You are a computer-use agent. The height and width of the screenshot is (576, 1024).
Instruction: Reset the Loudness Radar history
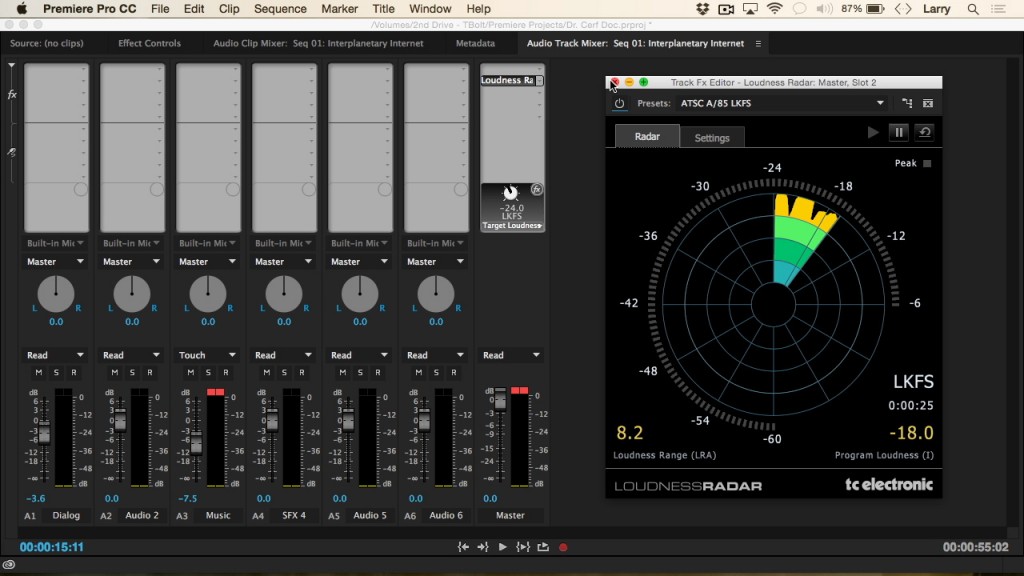coord(924,133)
